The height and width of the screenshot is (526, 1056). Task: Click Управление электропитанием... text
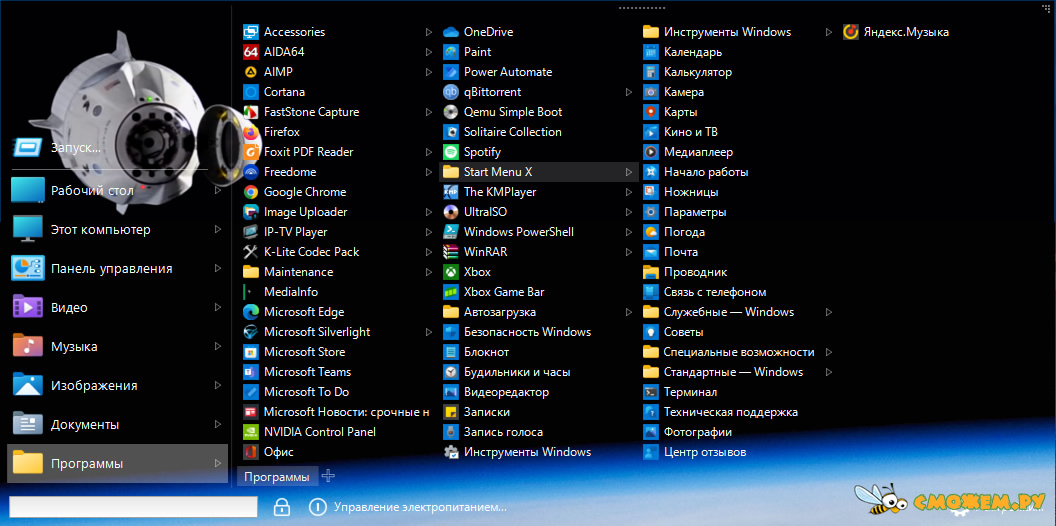pyautogui.click(x=420, y=506)
